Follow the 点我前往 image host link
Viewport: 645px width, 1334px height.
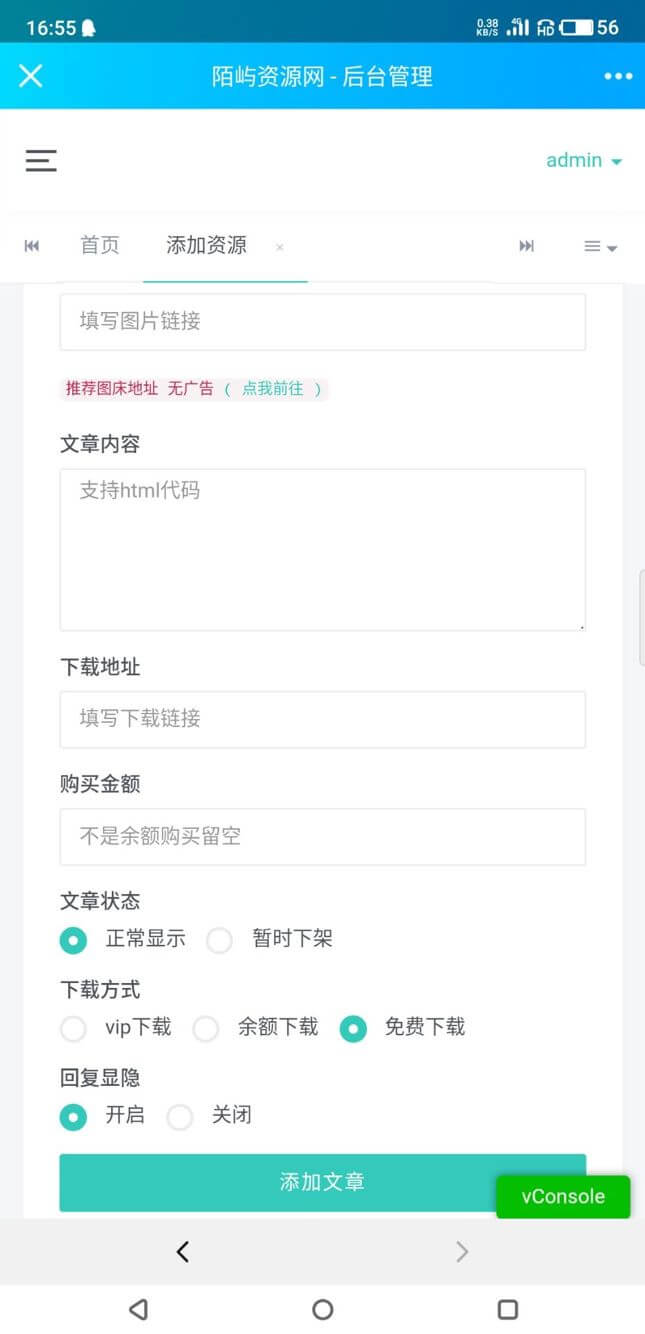coord(272,388)
